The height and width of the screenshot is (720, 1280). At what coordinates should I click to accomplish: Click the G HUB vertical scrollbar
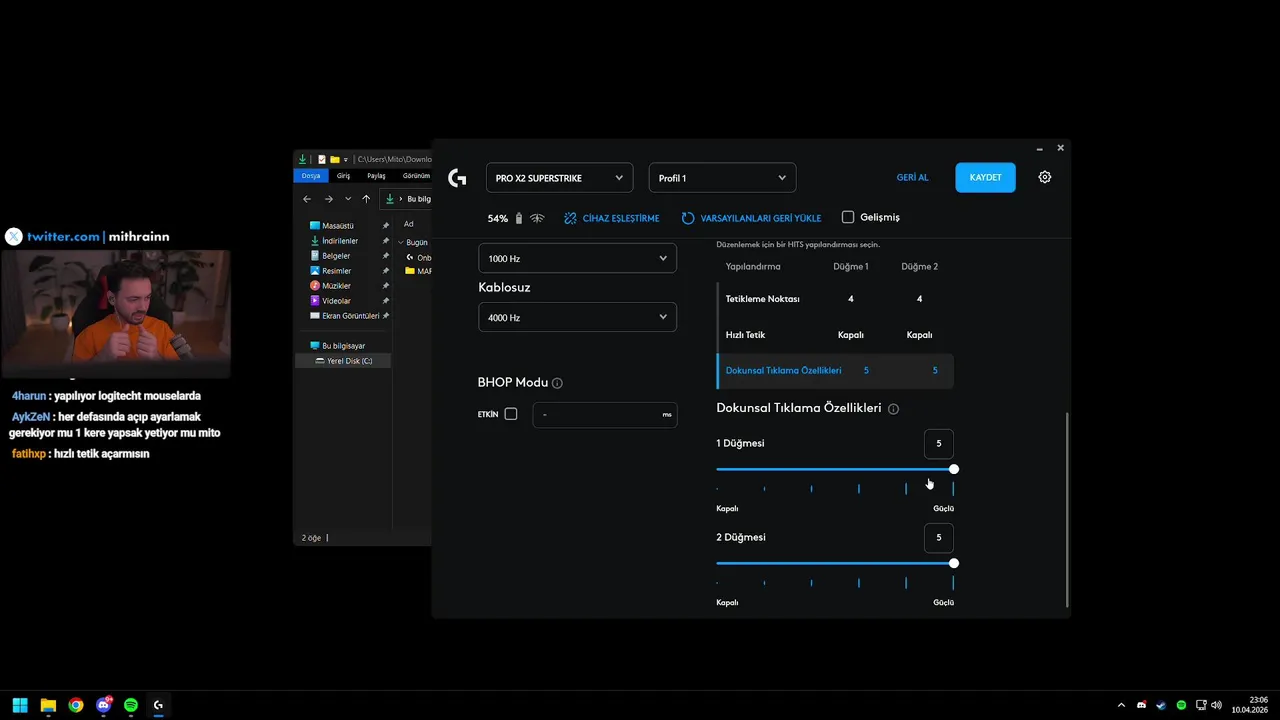[1067, 510]
